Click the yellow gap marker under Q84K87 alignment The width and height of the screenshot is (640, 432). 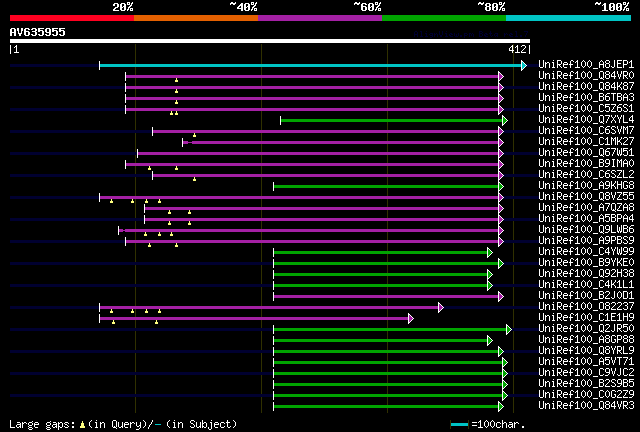click(176, 91)
